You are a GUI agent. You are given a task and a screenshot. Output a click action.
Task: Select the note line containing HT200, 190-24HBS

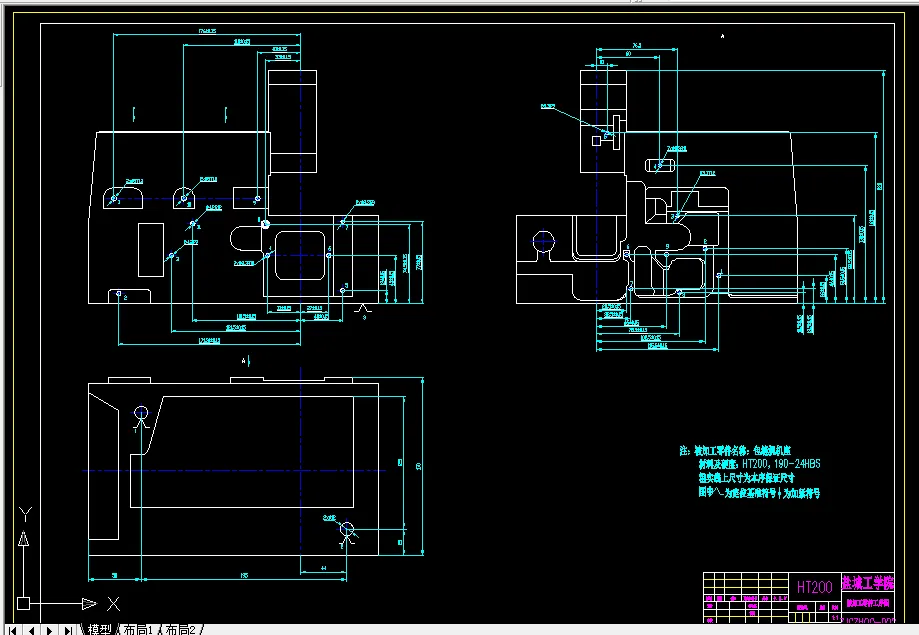coord(760,464)
